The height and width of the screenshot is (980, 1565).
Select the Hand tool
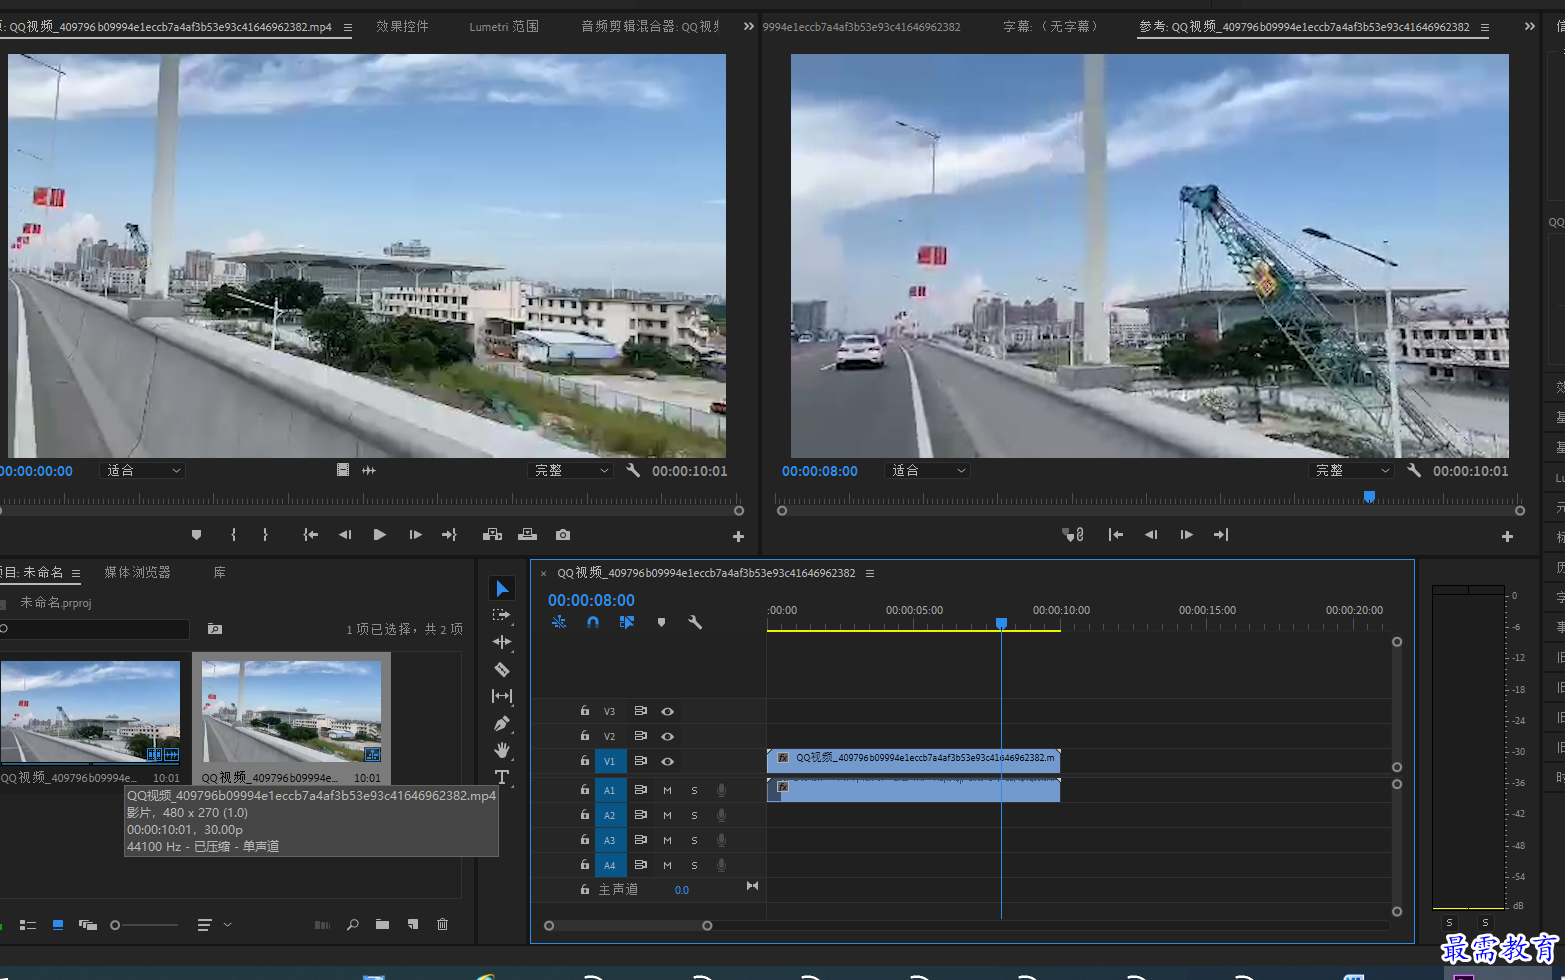click(502, 750)
